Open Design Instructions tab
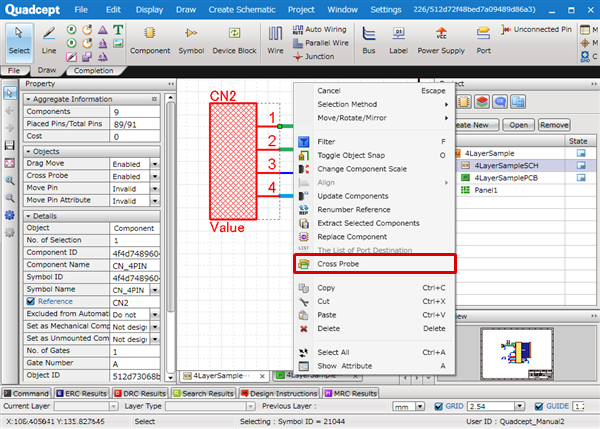 (279, 393)
